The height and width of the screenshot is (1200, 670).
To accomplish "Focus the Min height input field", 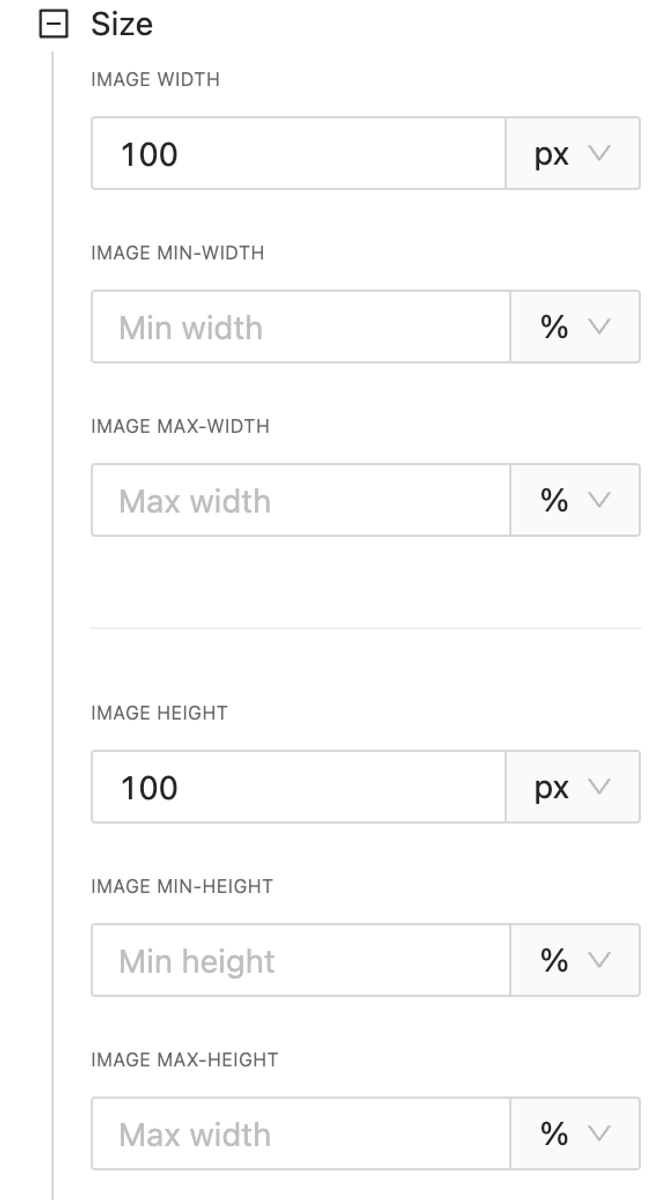I will click(300, 960).
